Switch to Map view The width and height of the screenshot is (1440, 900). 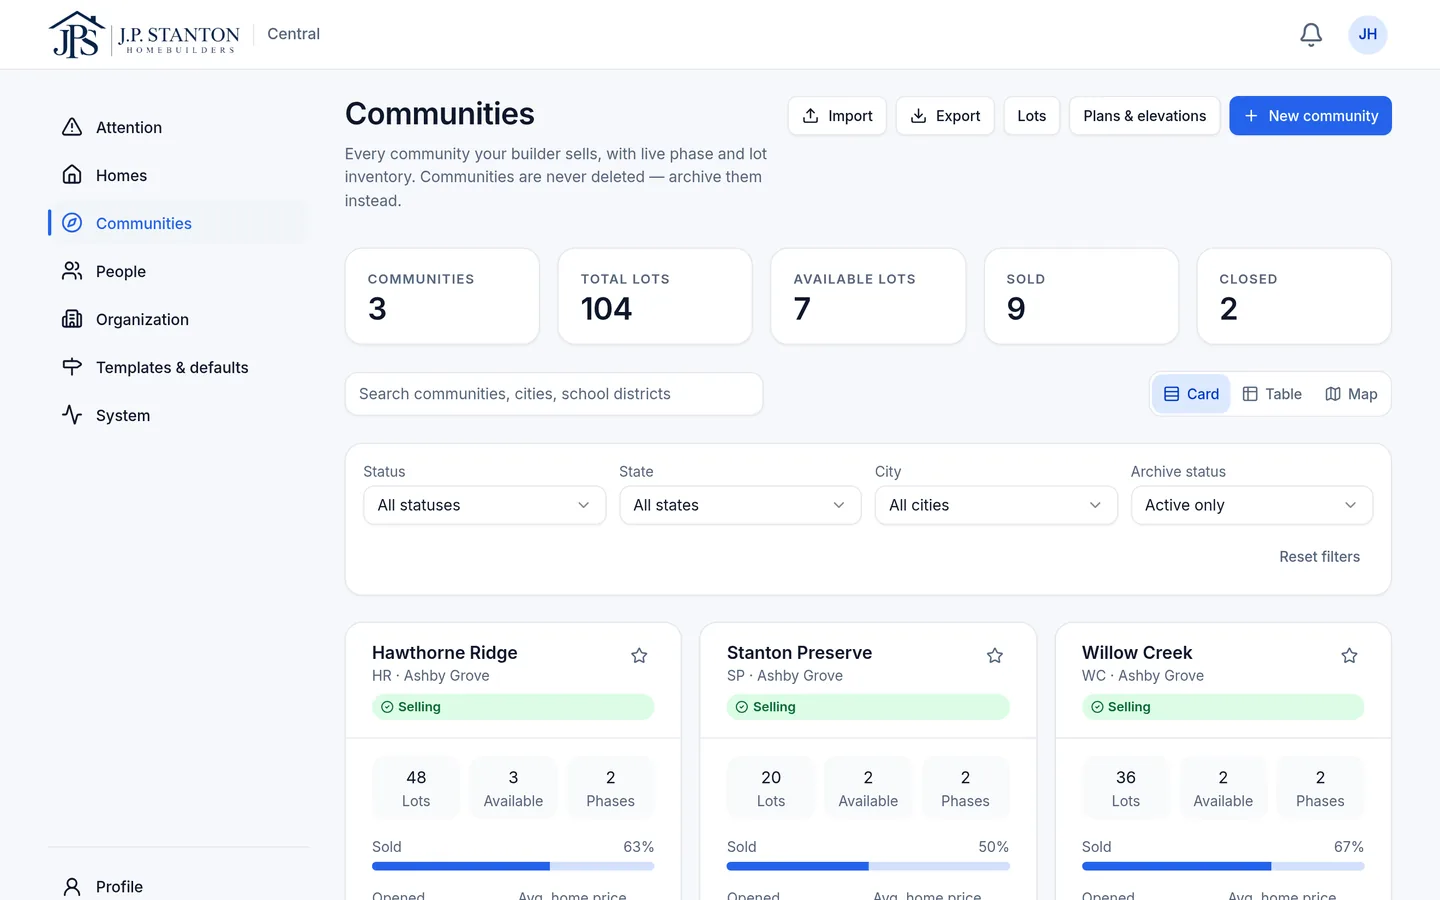(1351, 394)
